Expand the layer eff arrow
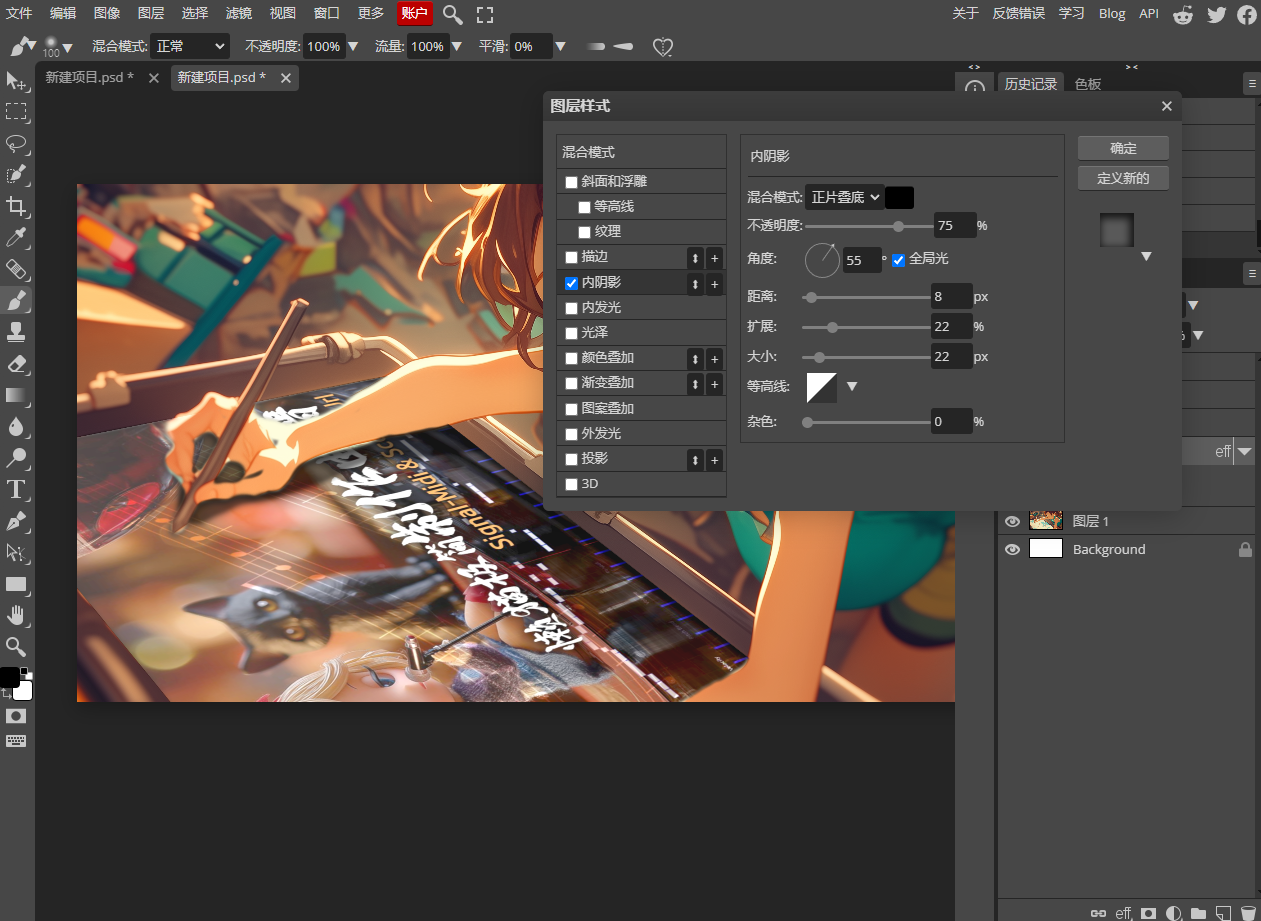Viewport: 1261px width, 921px height. coord(1245,452)
